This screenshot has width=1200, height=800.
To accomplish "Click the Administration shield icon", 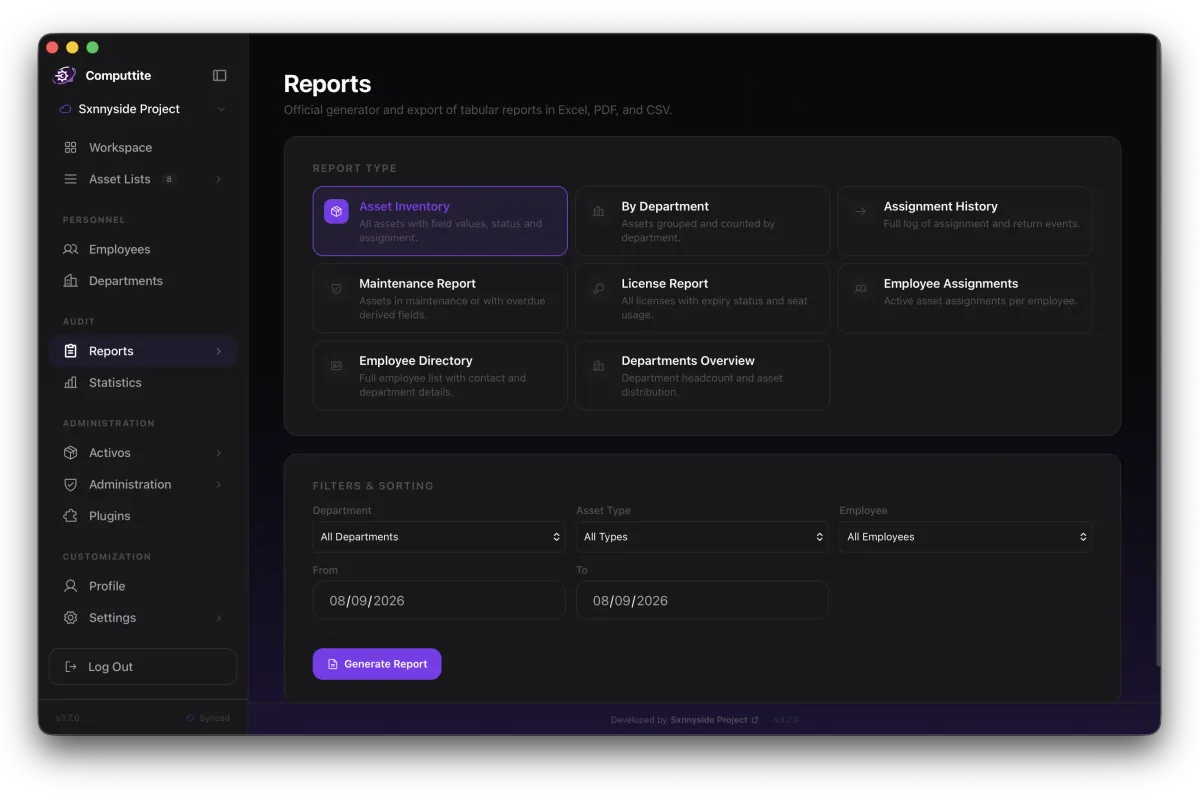I will pyautogui.click(x=70, y=484).
